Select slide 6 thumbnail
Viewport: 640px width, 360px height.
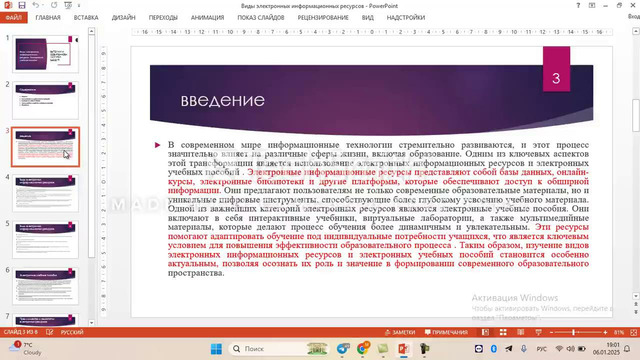click(x=45, y=286)
